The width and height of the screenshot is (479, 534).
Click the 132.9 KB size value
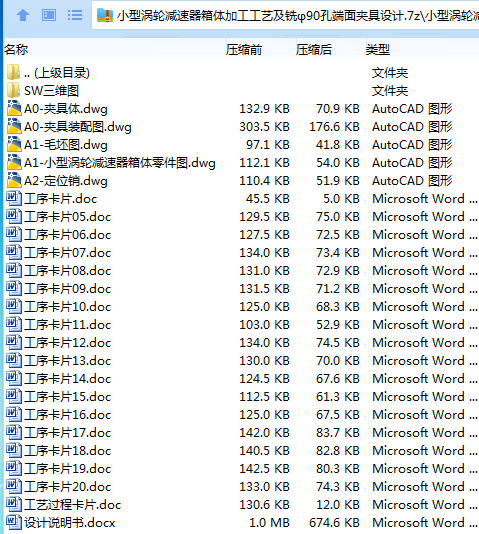coord(264,109)
